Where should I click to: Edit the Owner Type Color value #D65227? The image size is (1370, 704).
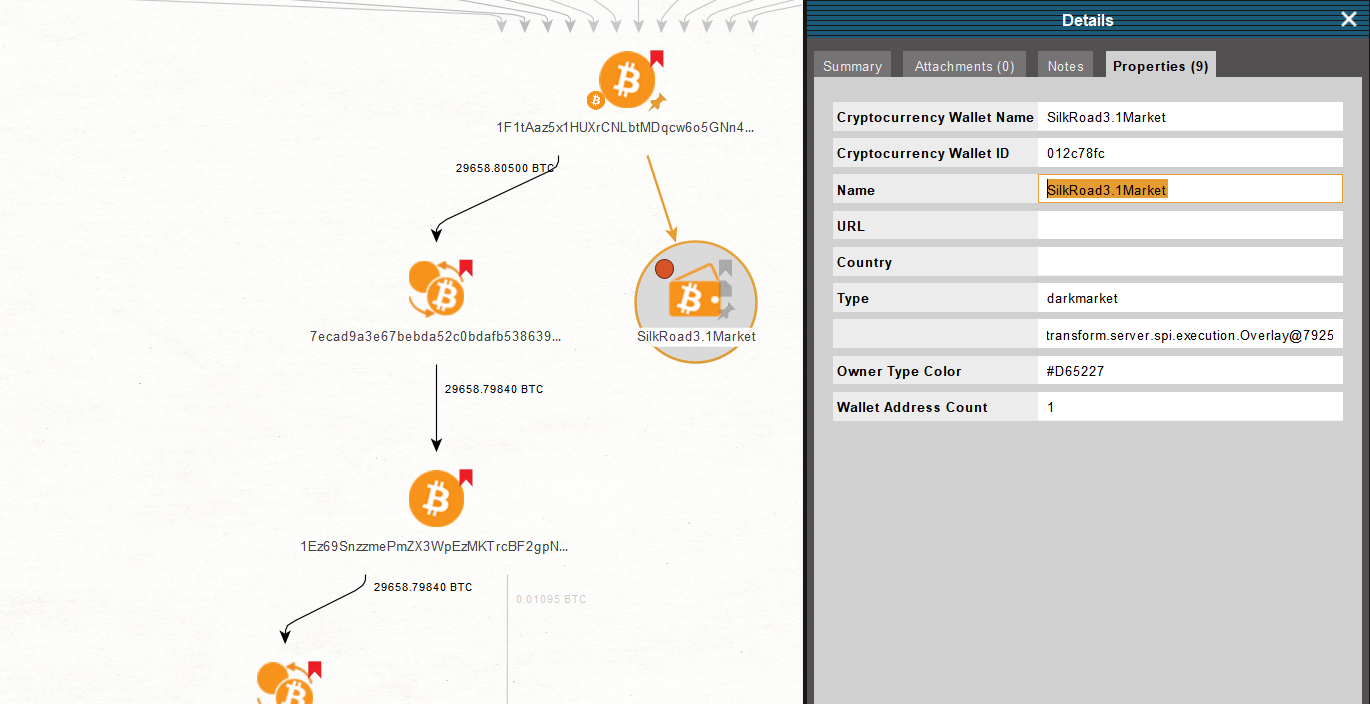[x=1190, y=371]
